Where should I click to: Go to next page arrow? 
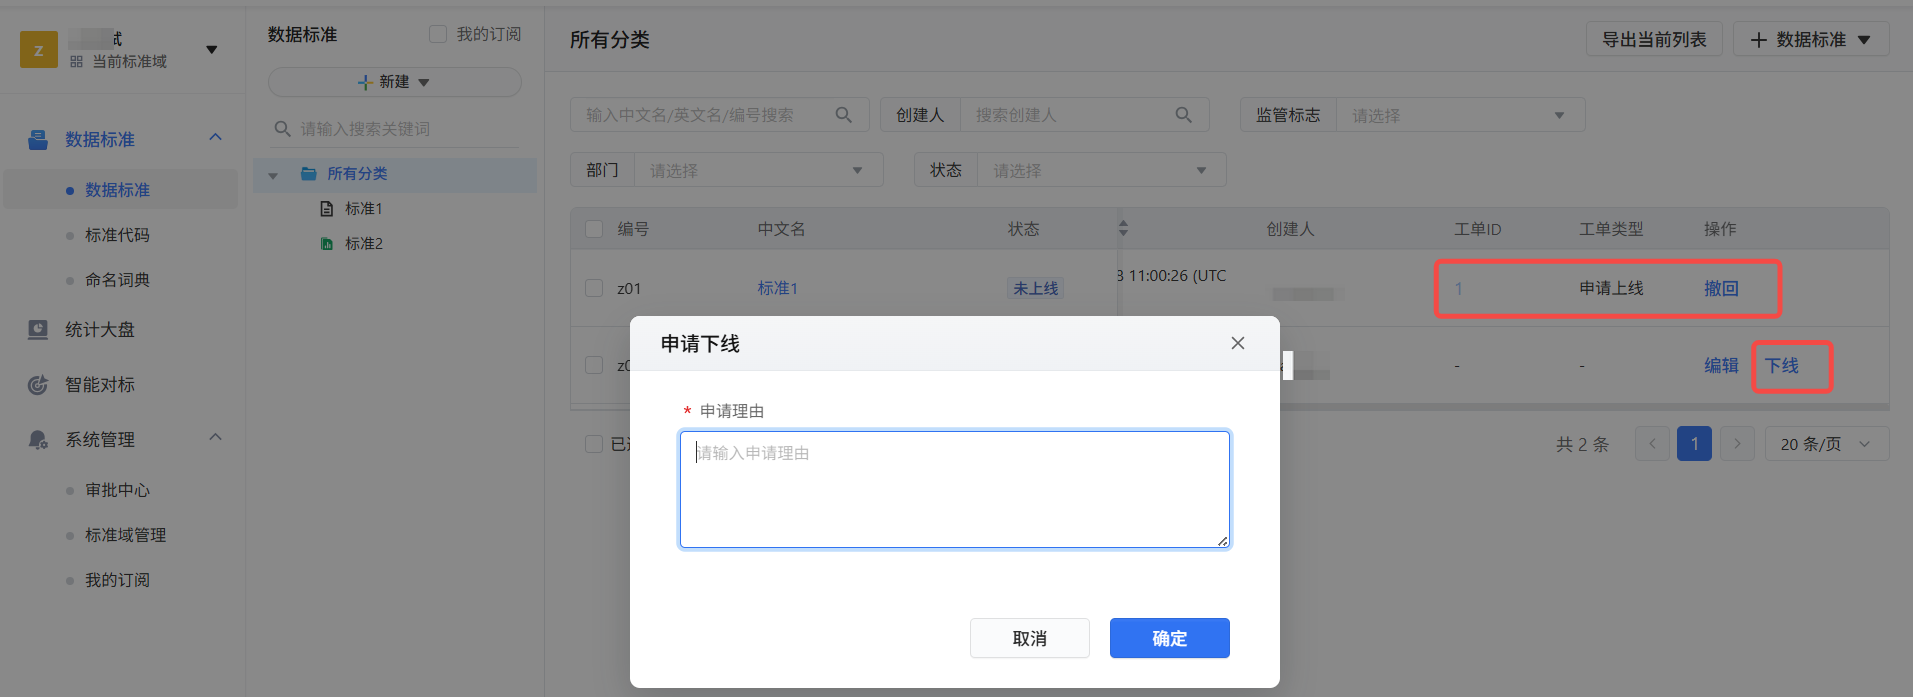(1737, 444)
